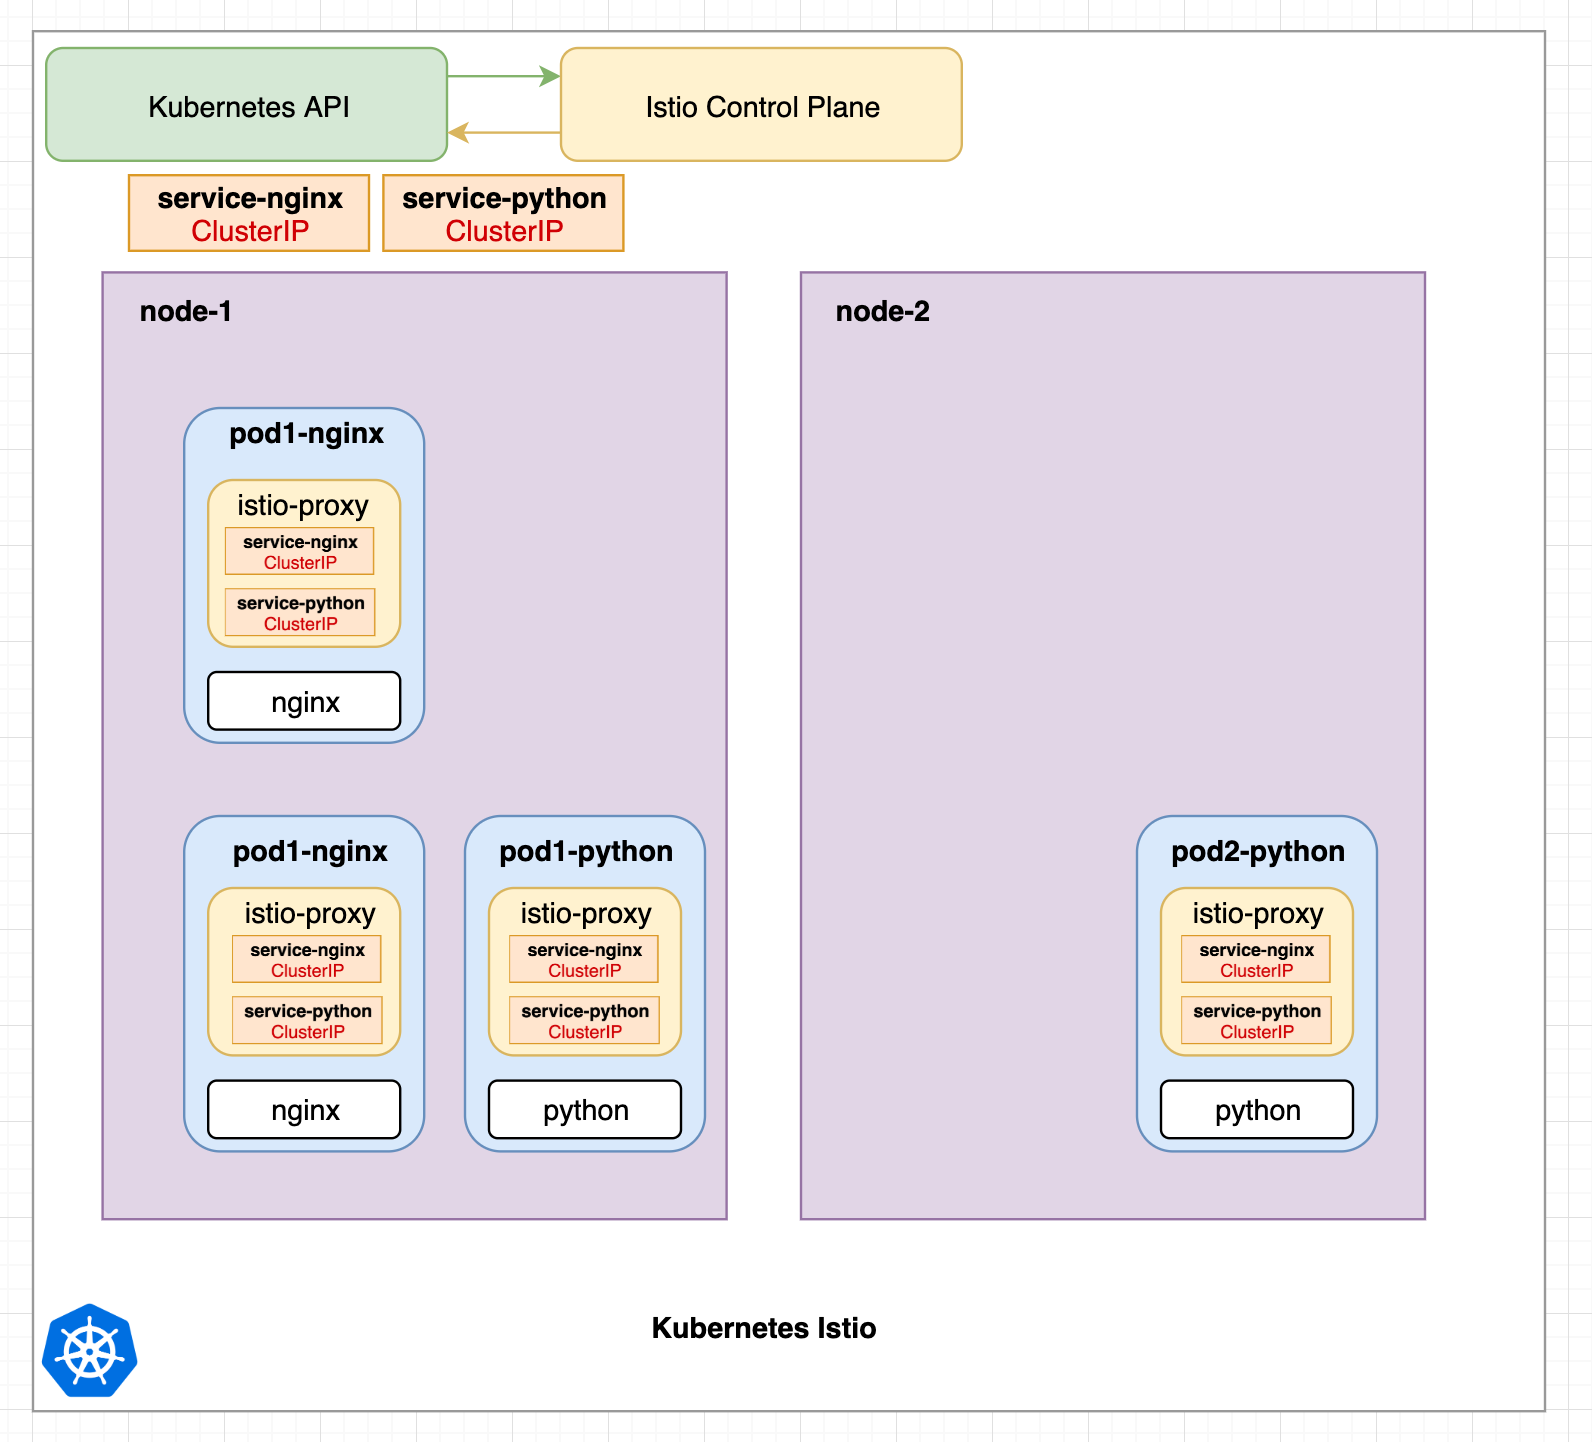Select the Kubernetes API box

point(246,105)
